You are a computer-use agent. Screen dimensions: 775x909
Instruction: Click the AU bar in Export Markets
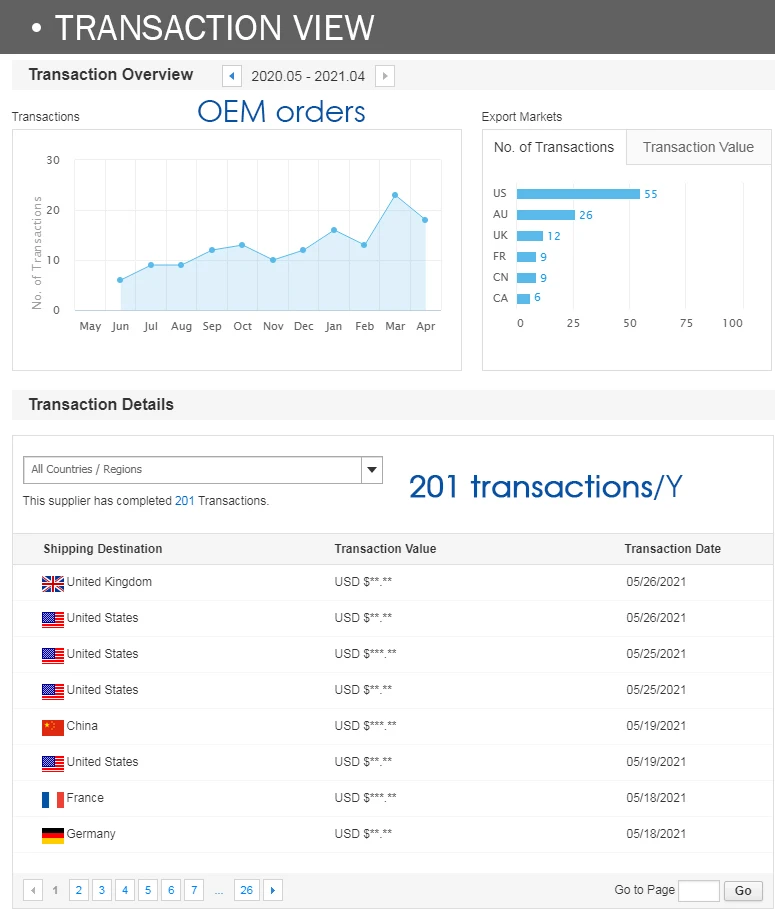coord(546,215)
